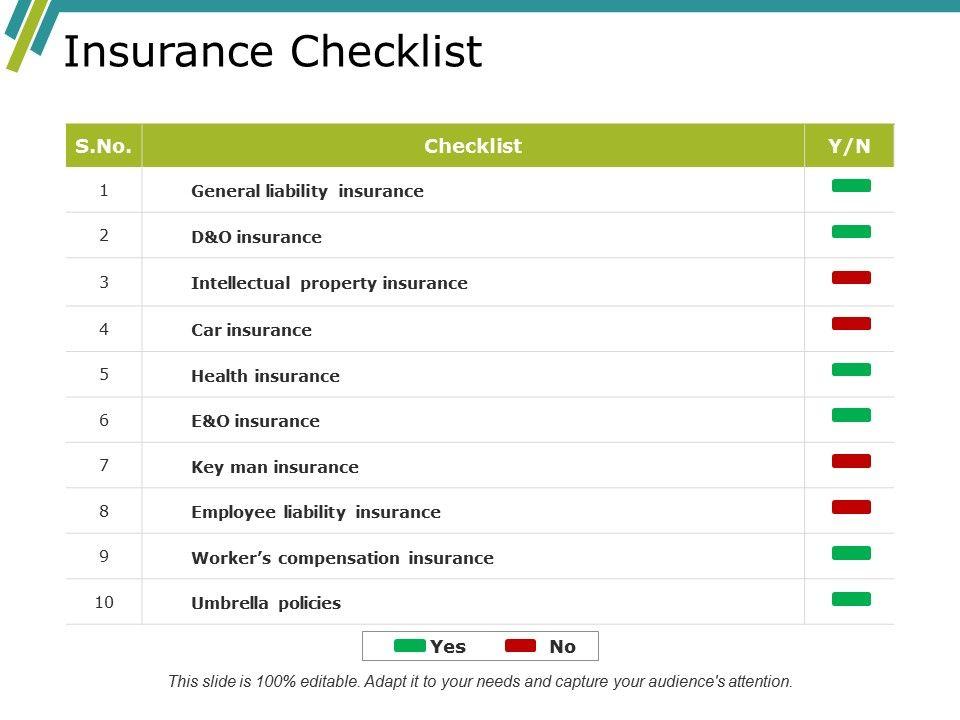Click green indicator for D&O insurance row
960x720 pixels.
tap(851, 232)
